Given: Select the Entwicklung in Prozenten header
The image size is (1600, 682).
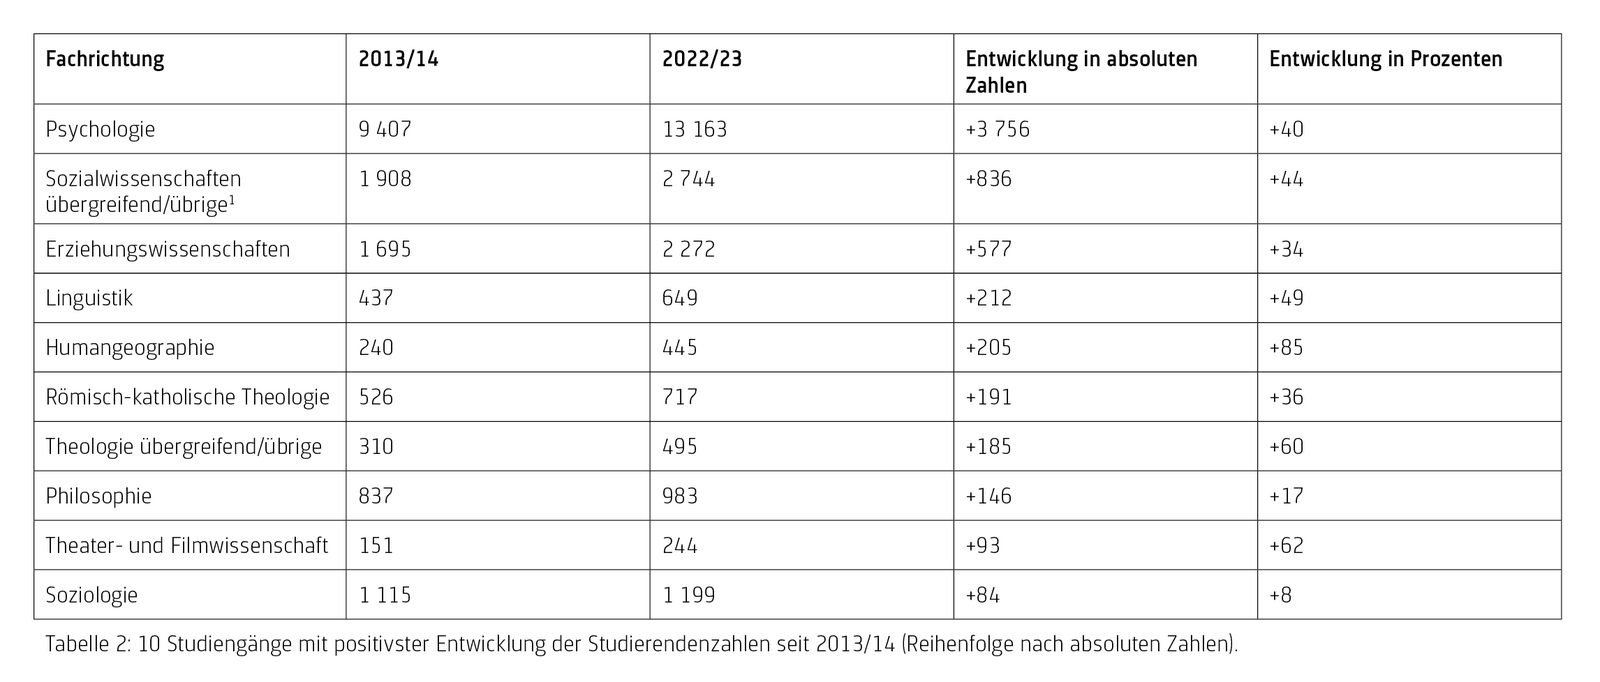Looking at the screenshot, I should (1385, 59).
